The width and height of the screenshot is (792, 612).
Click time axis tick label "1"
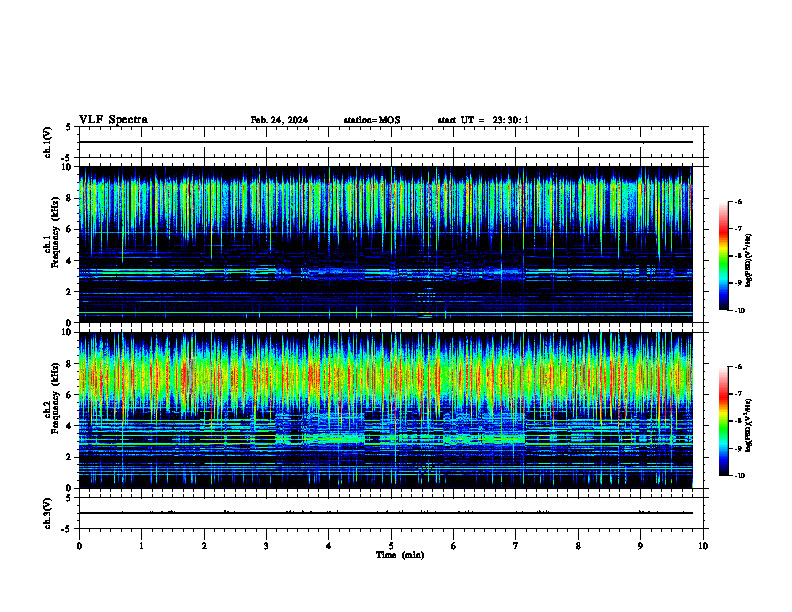pos(141,546)
